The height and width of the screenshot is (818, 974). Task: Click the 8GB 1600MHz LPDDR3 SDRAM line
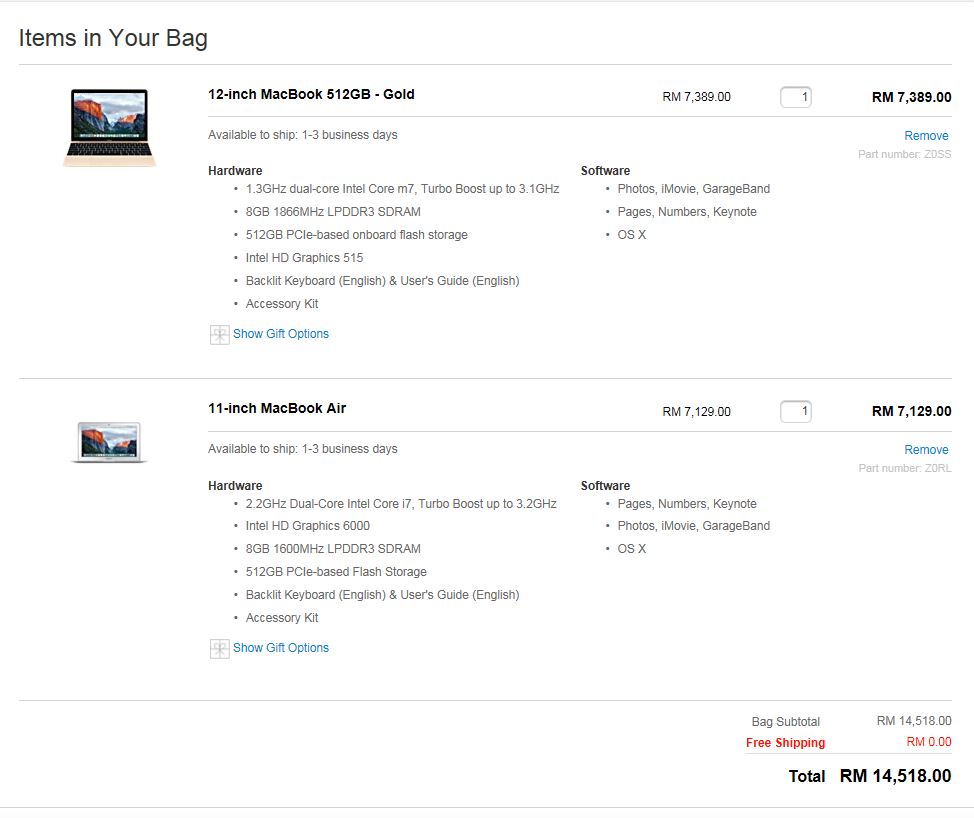333,549
